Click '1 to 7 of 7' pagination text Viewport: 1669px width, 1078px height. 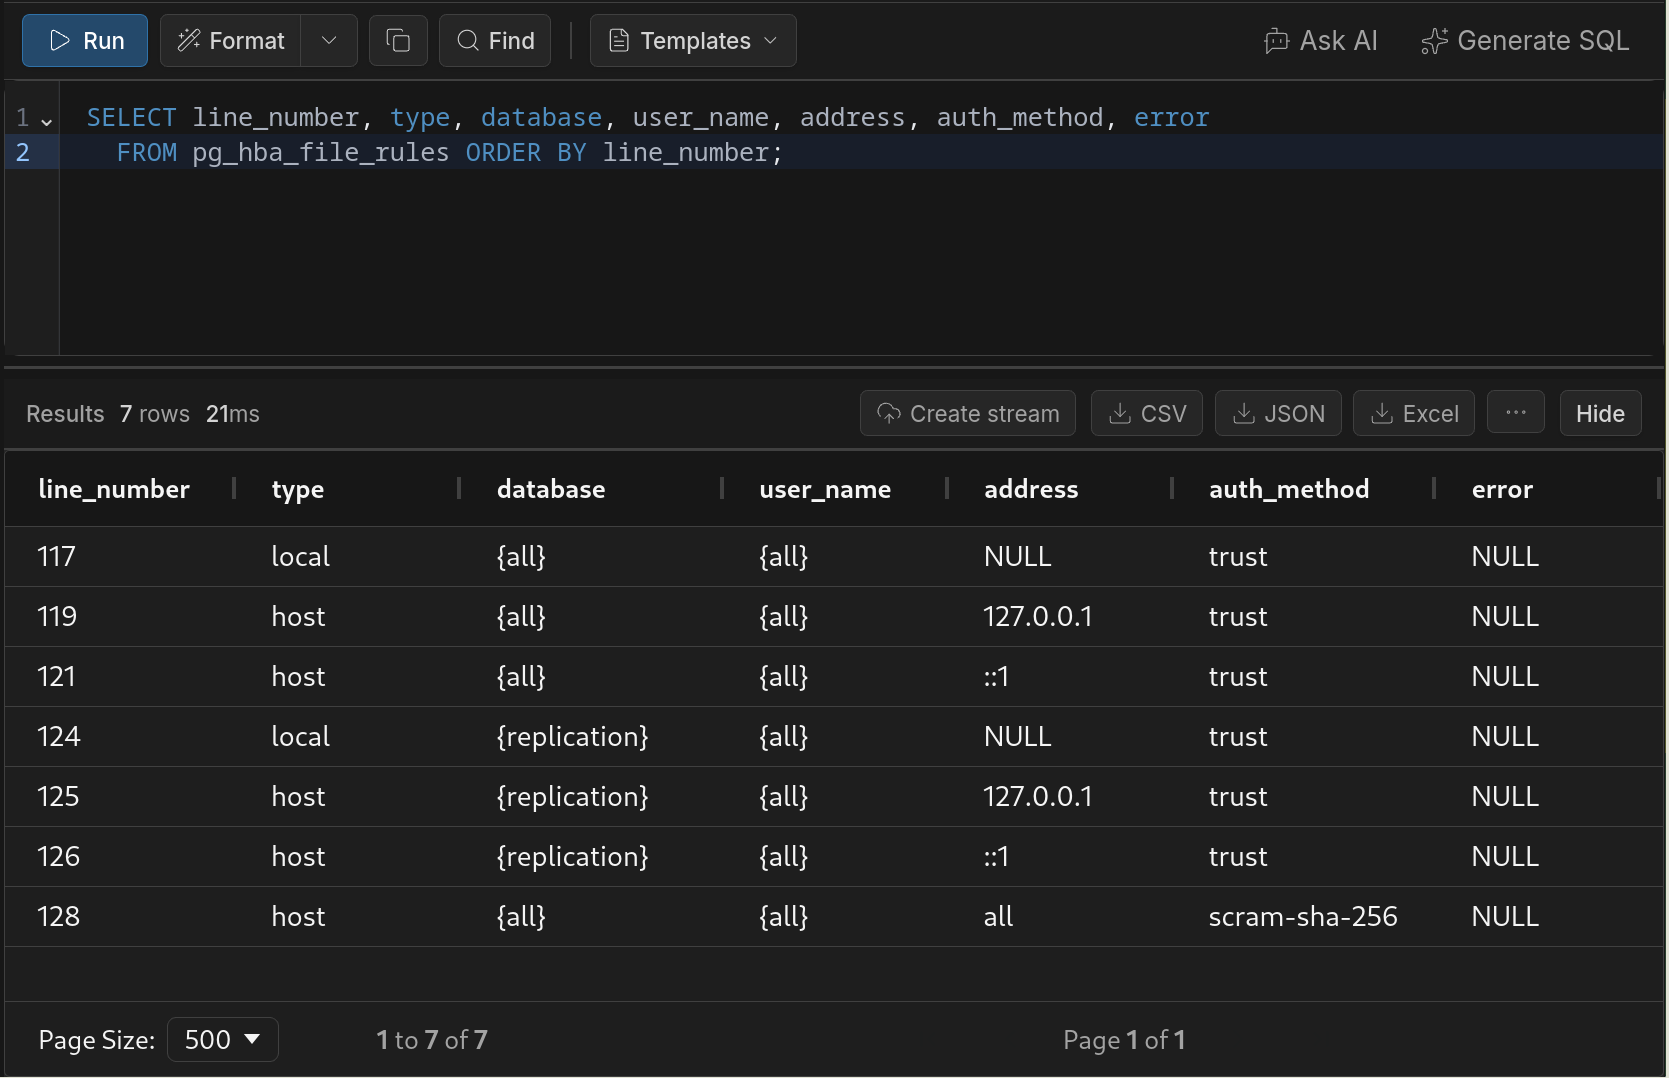432,1040
